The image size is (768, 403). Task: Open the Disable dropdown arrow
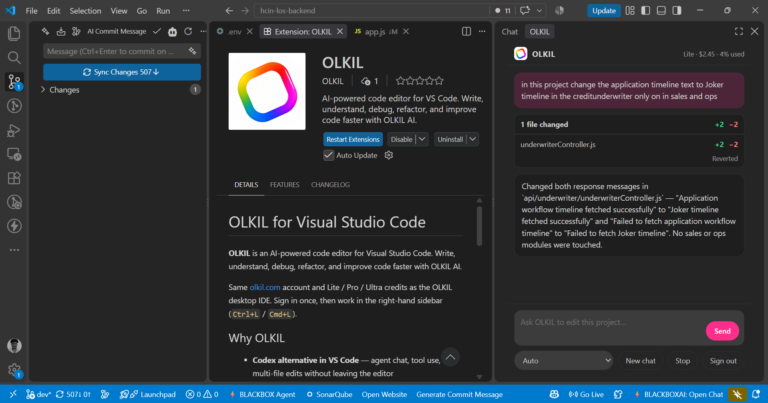tap(422, 139)
